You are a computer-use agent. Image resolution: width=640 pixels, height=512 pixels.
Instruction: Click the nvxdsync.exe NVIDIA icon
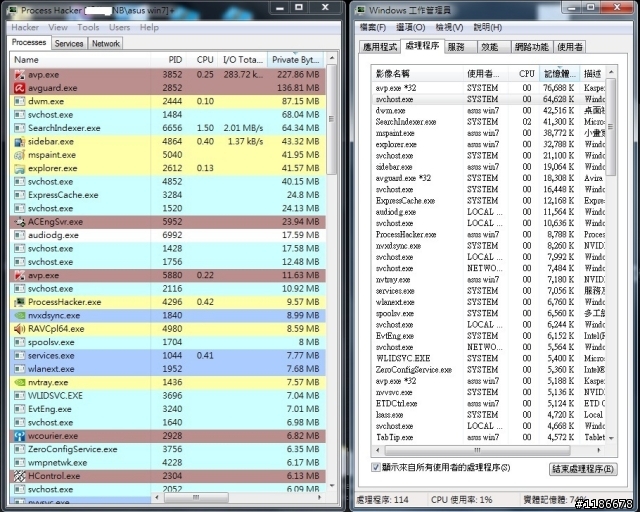[x=19, y=315]
